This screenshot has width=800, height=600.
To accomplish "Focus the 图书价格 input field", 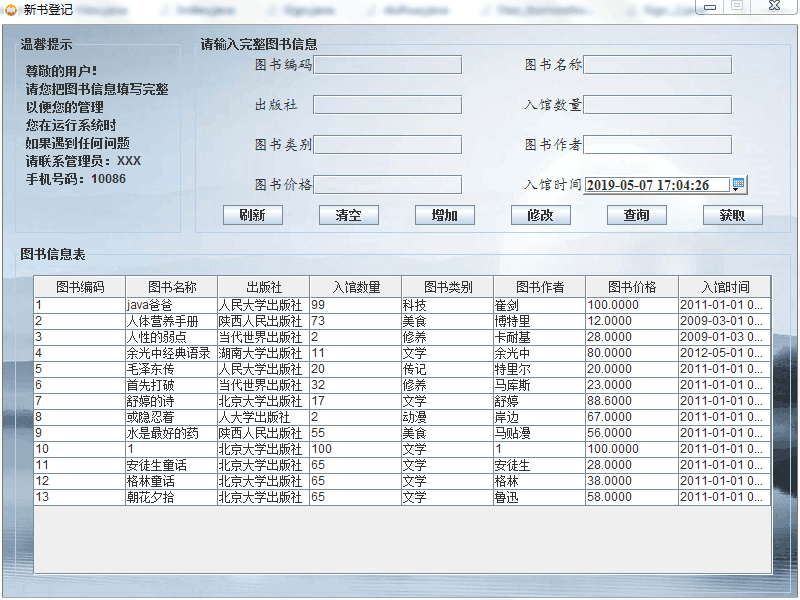I will (x=388, y=184).
